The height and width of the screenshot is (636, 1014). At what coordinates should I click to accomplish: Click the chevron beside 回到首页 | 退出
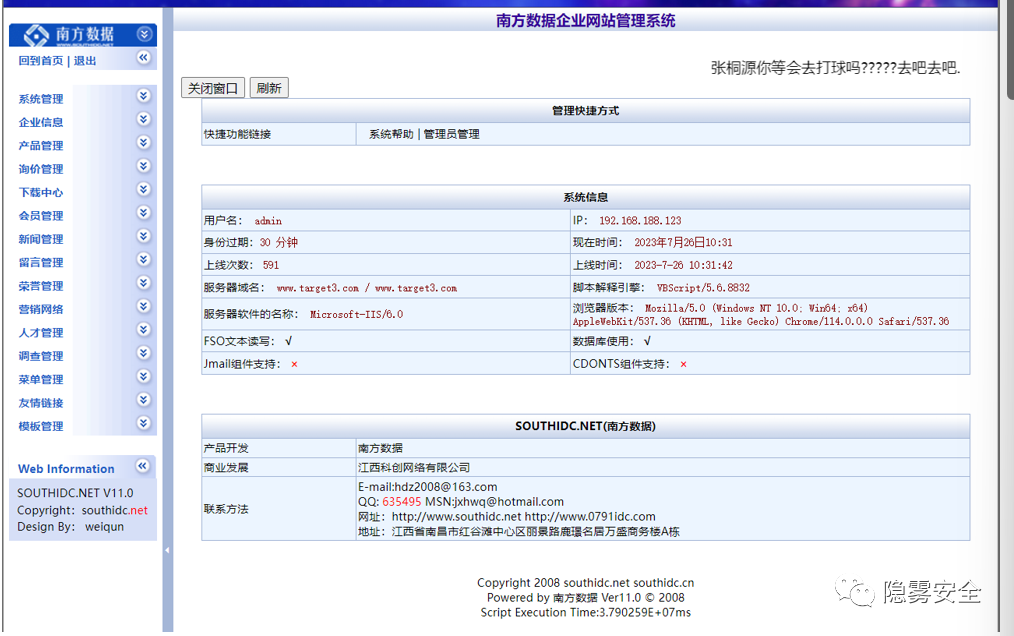pos(144,58)
